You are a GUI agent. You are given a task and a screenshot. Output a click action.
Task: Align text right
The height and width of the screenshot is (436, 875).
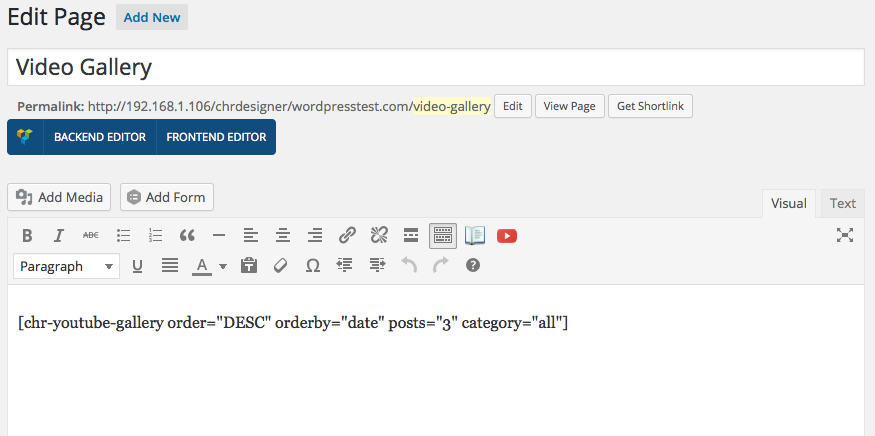pos(315,236)
